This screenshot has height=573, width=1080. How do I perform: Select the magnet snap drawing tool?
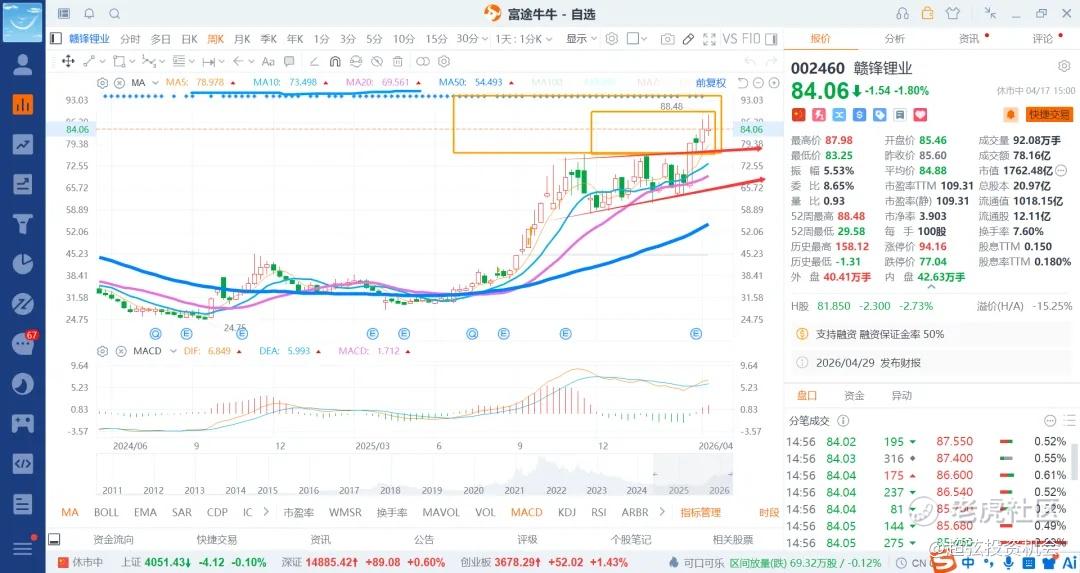(335, 61)
